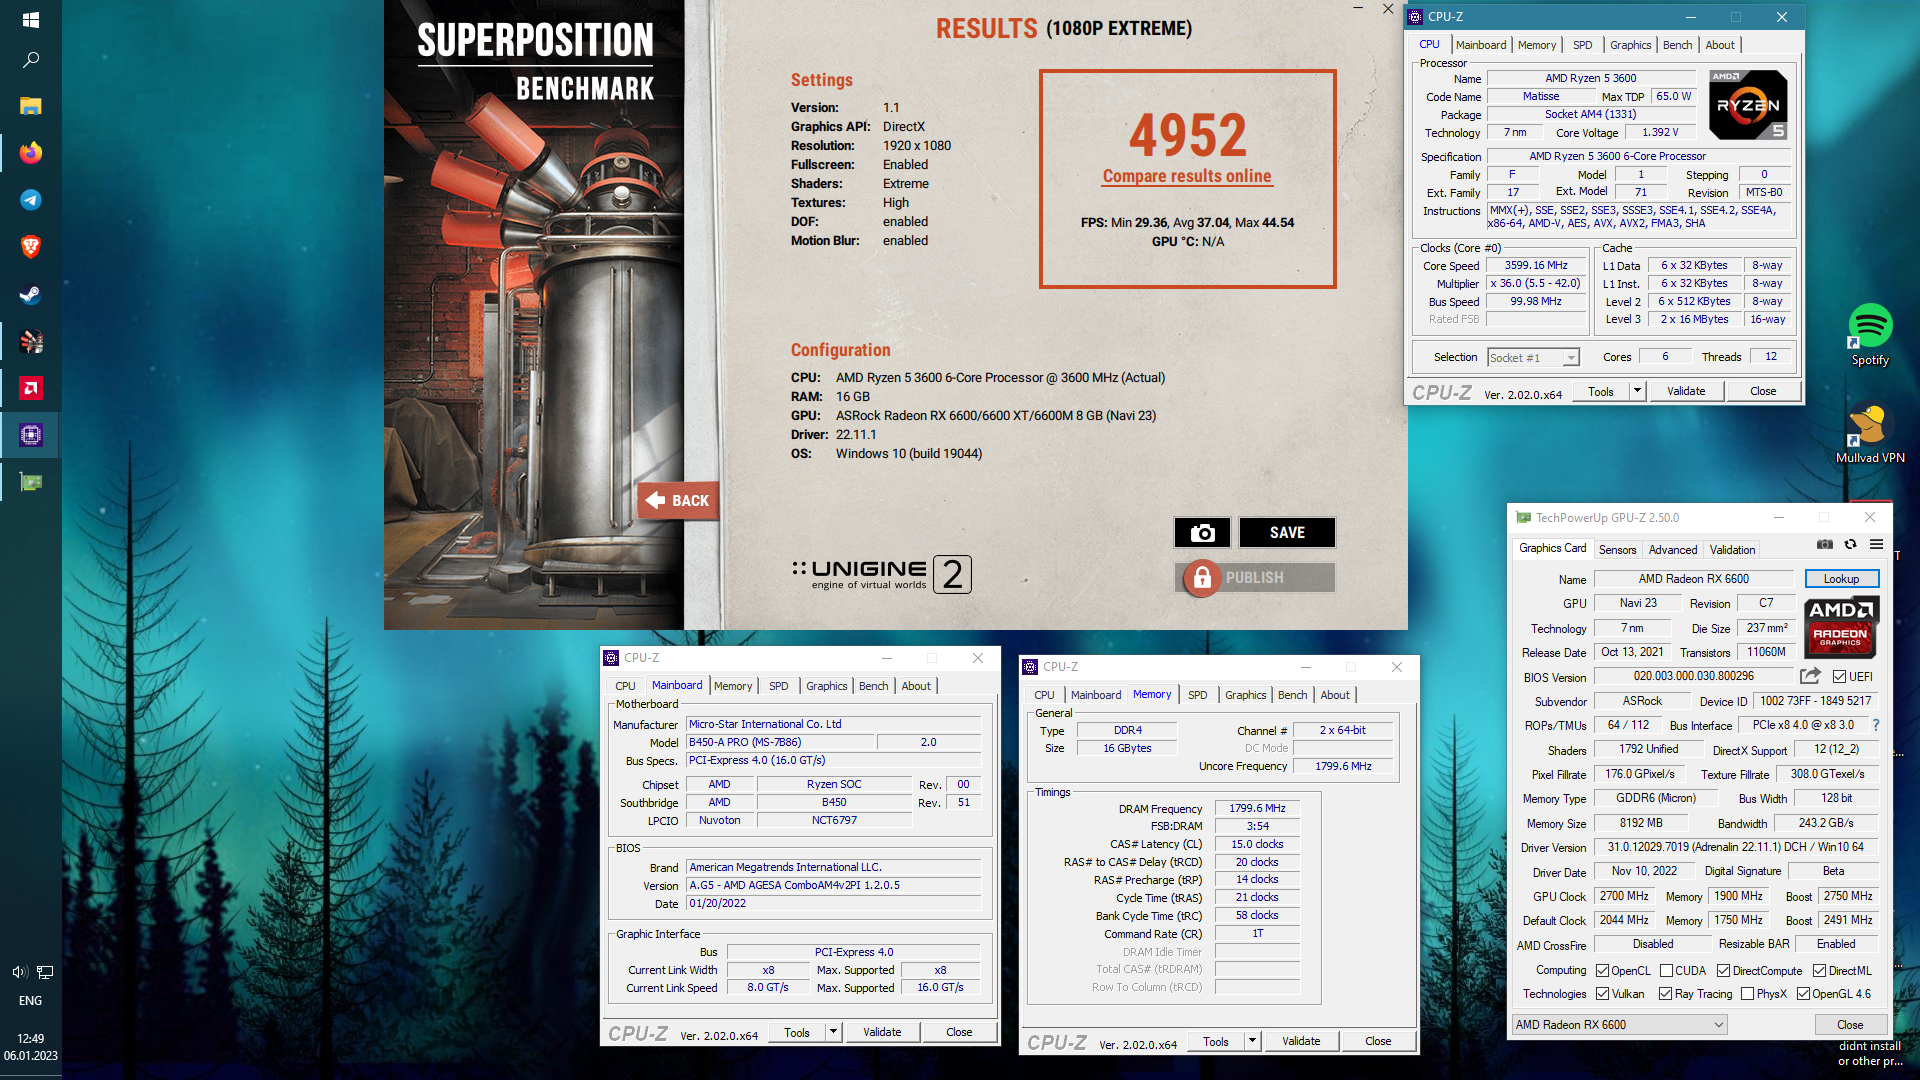1920x1080 pixels.
Task: Click Tools button in CPU-Z Memory window
Action: tap(1216, 1041)
